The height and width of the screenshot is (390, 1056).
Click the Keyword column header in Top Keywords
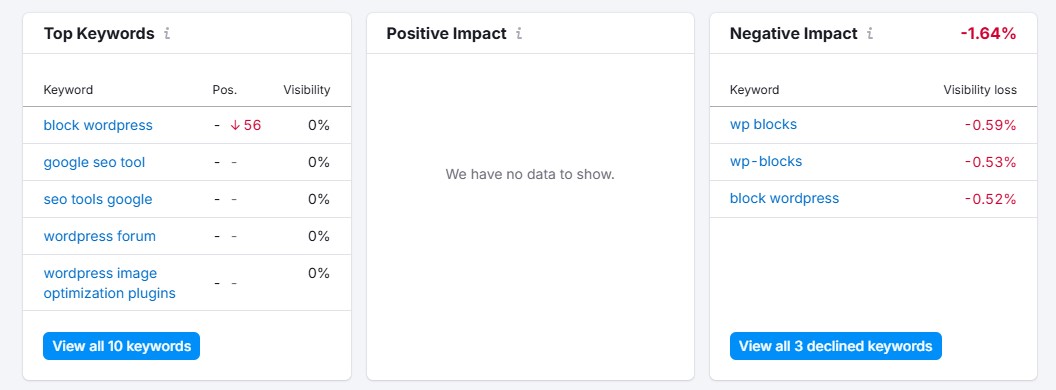coord(68,90)
